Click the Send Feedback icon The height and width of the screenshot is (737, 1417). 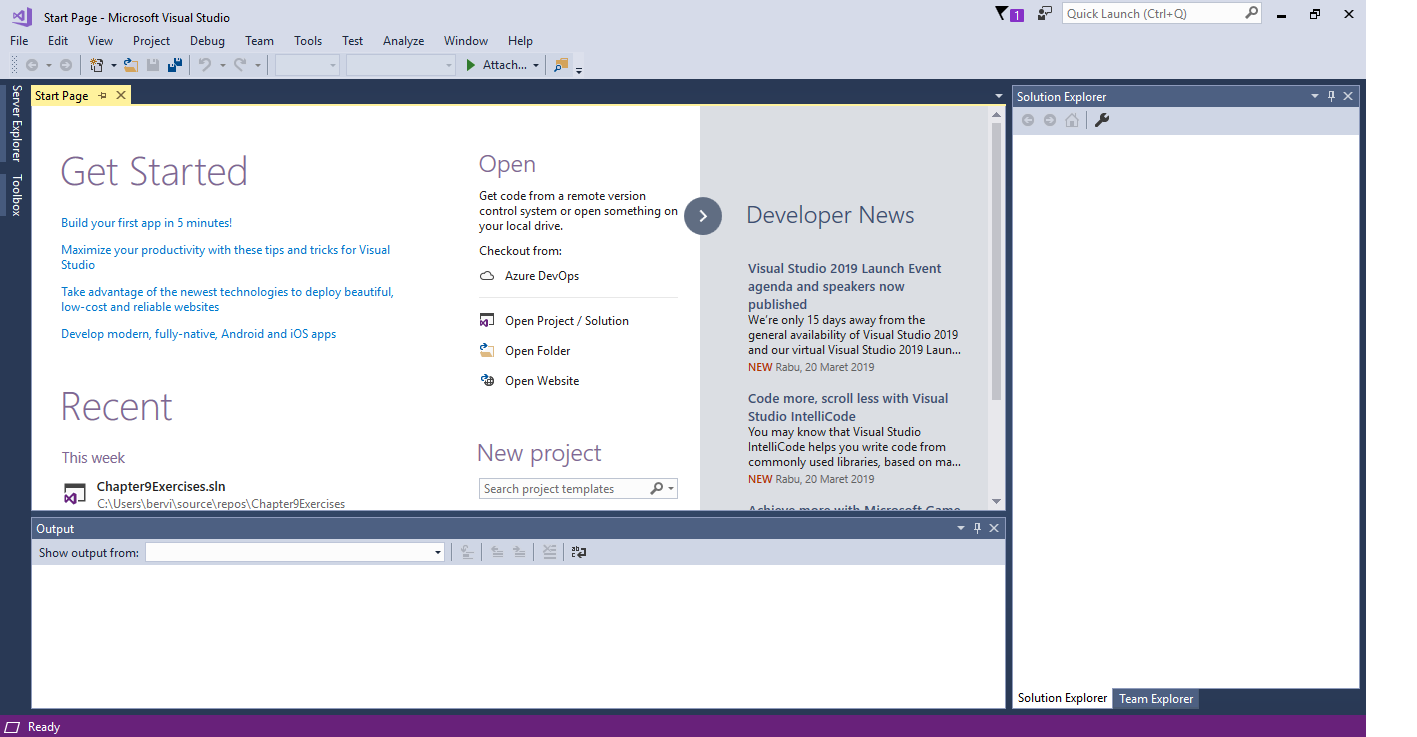click(1044, 14)
